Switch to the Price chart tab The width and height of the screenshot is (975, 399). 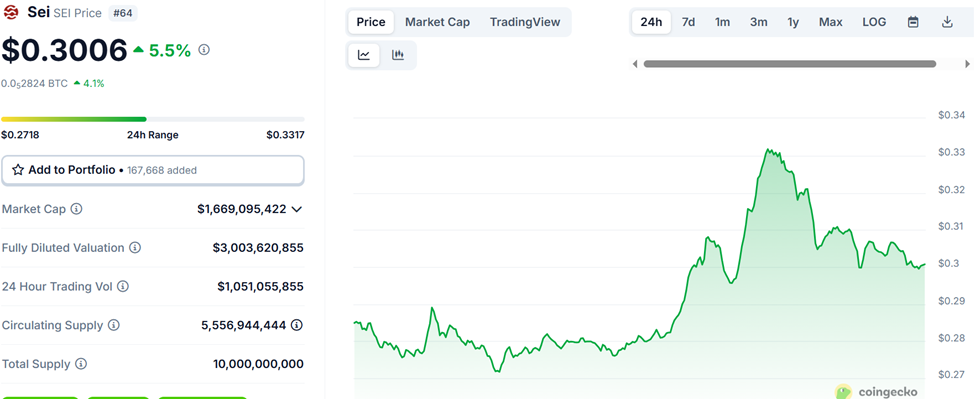371,22
